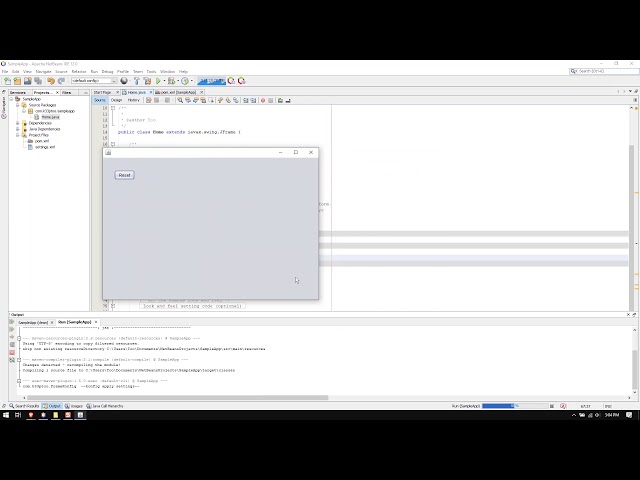
Task: Collapse the Source Packages node
Action: [x=18, y=105]
